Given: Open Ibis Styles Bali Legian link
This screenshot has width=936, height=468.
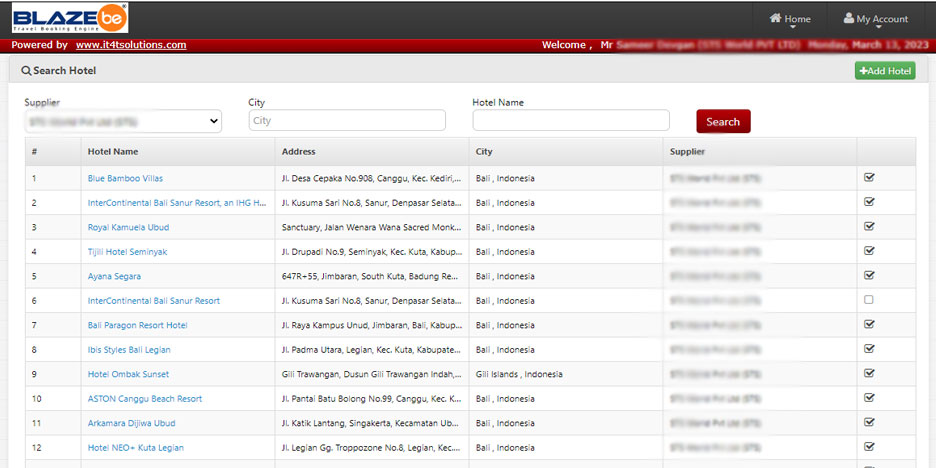Looking at the screenshot, I should coord(129,350).
